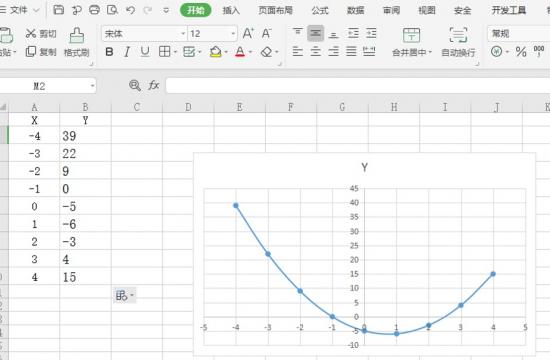
Task: Switch to the 安全 tab
Action: point(462,10)
